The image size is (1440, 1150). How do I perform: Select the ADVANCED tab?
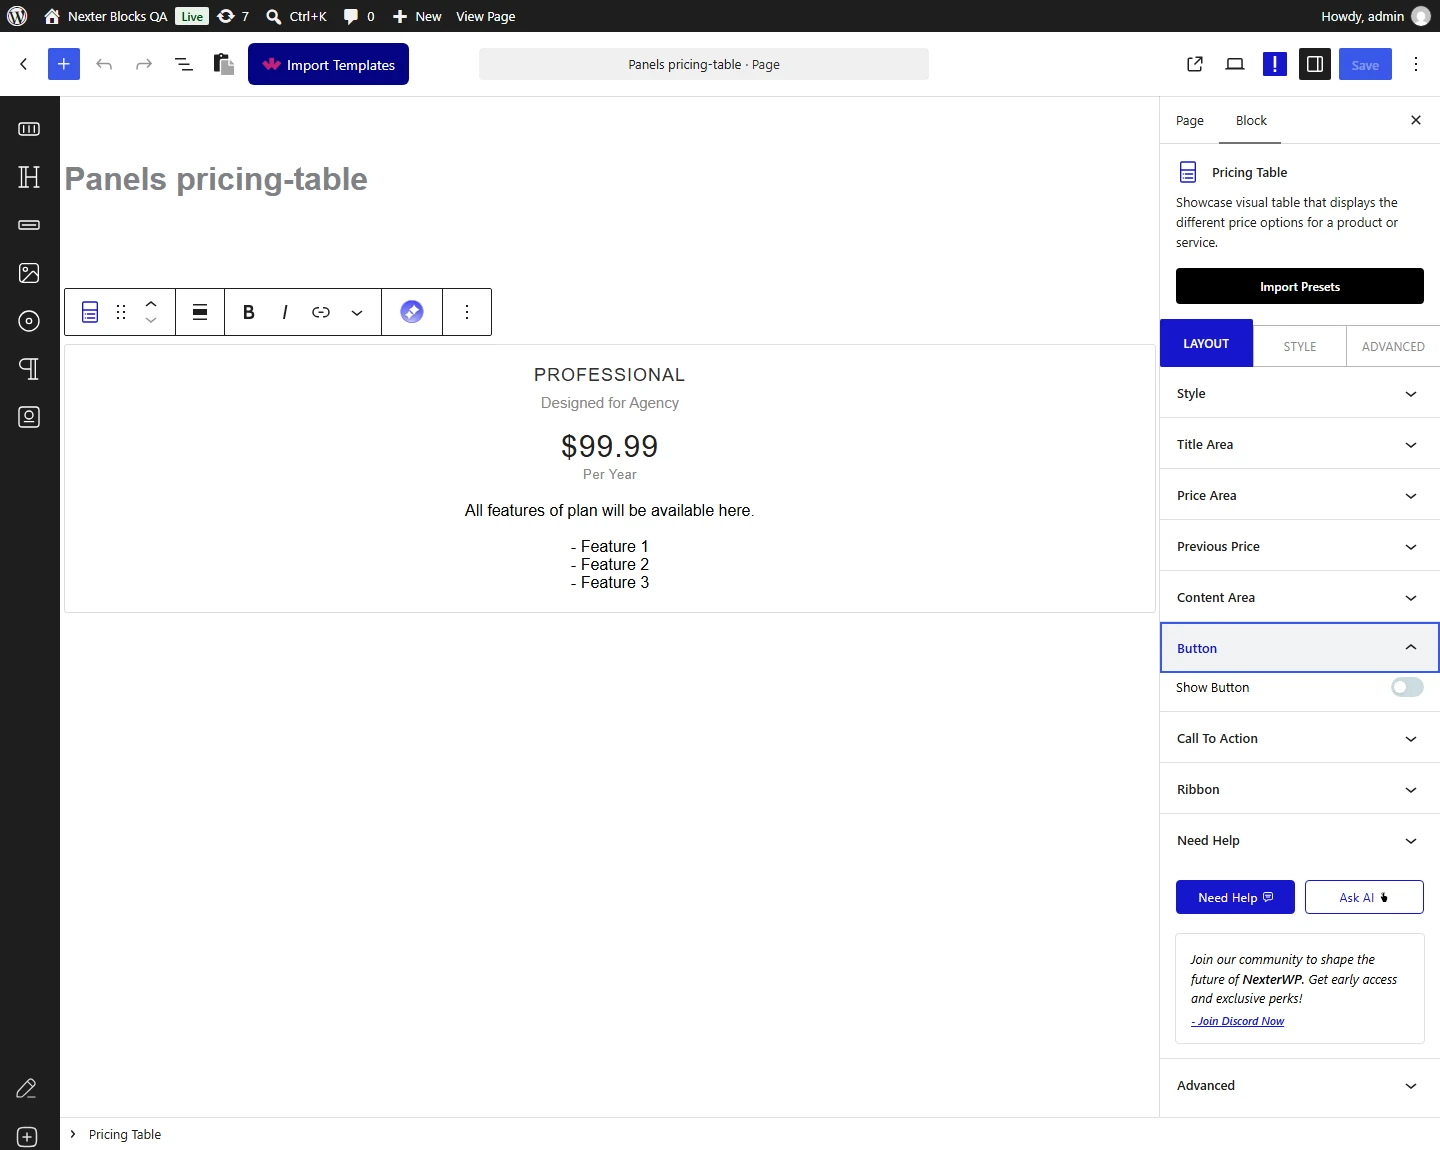click(x=1393, y=346)
